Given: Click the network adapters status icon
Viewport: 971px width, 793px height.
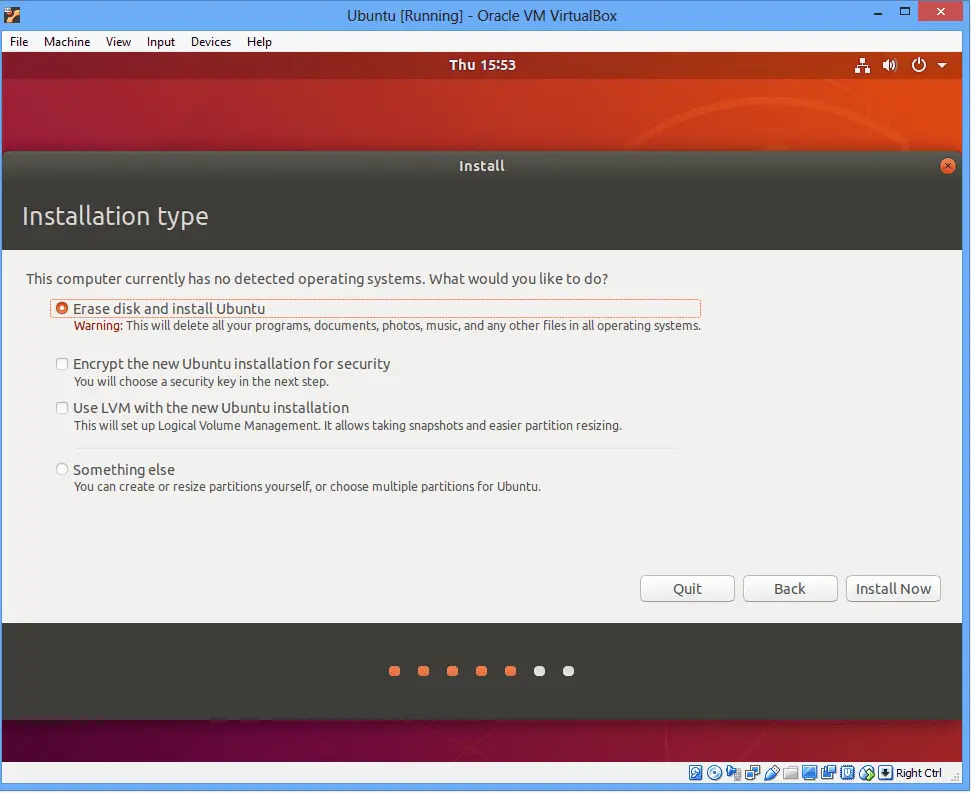Looking at the screenshot, I should [x=753, y=773].
